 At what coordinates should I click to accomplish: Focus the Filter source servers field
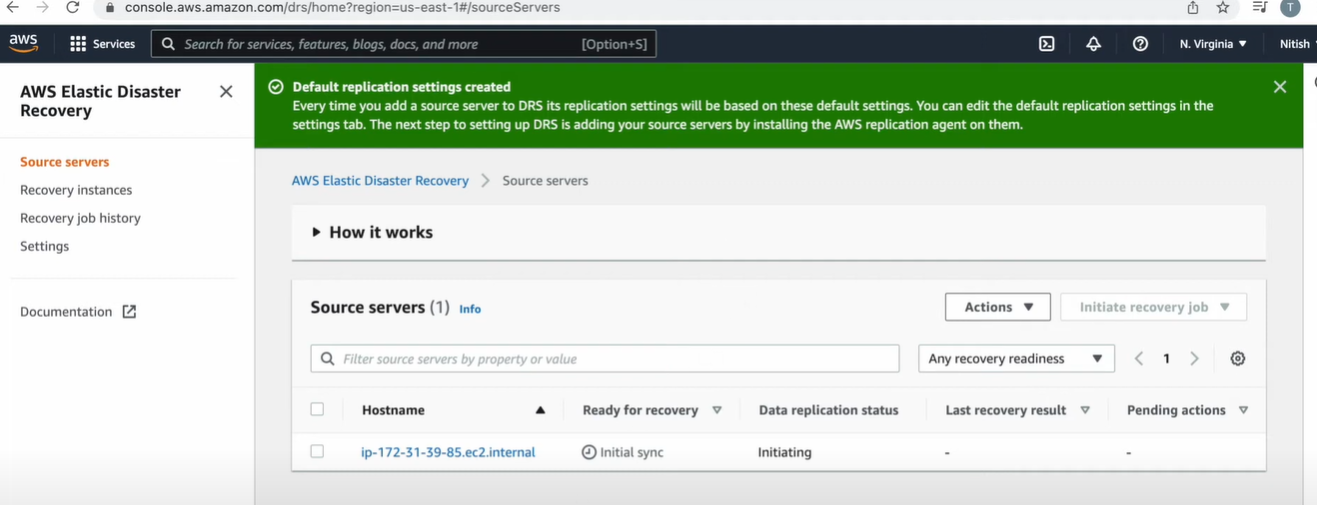coord(605,359)
